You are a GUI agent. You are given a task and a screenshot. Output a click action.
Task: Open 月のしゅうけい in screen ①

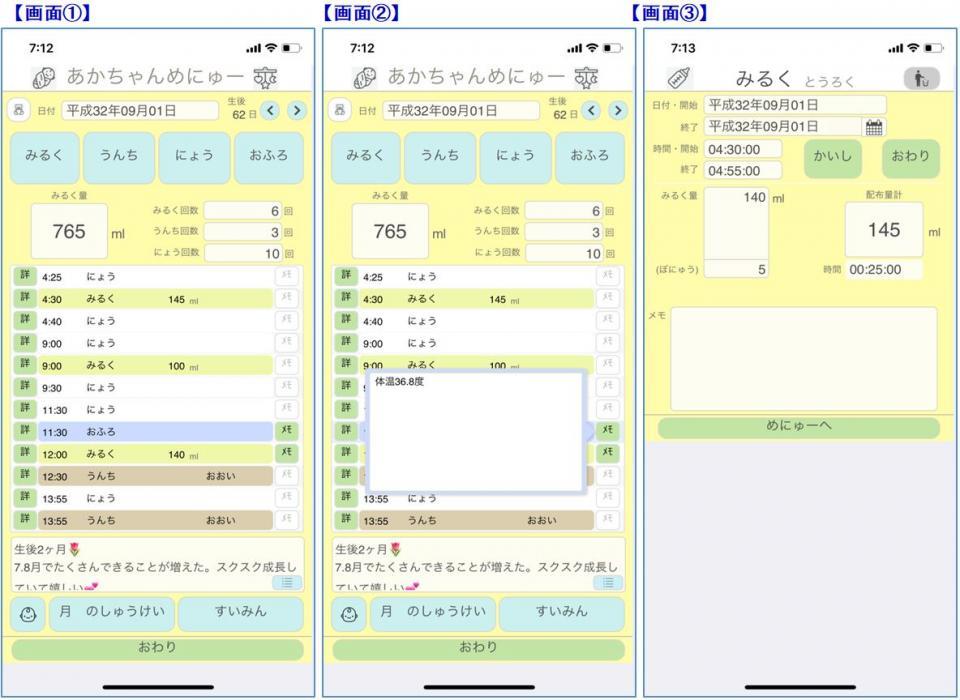[x=112, y=614]
